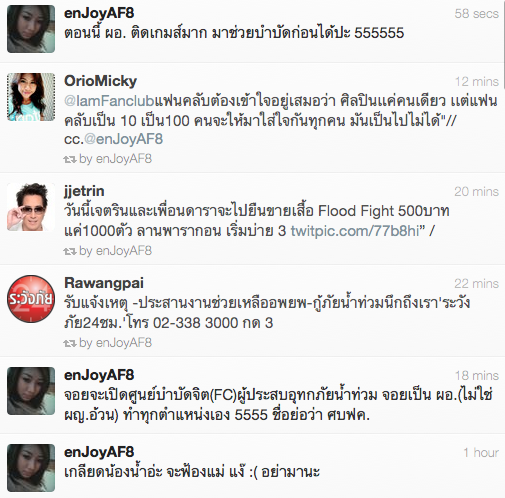This screenshot has height=498, width=505.
Task: Open the jjetrin username
Action: pyautogui.click(x=84, y=191)
